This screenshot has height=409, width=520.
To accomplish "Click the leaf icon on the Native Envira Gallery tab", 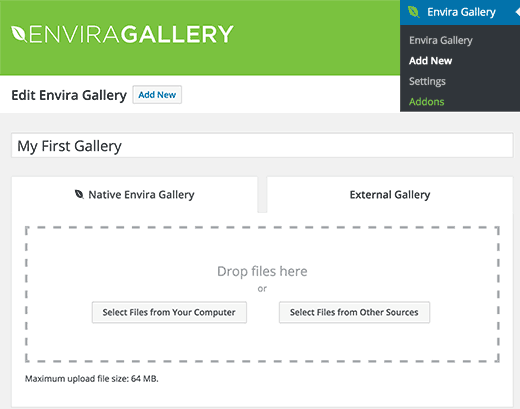I will tap(79, 194).
